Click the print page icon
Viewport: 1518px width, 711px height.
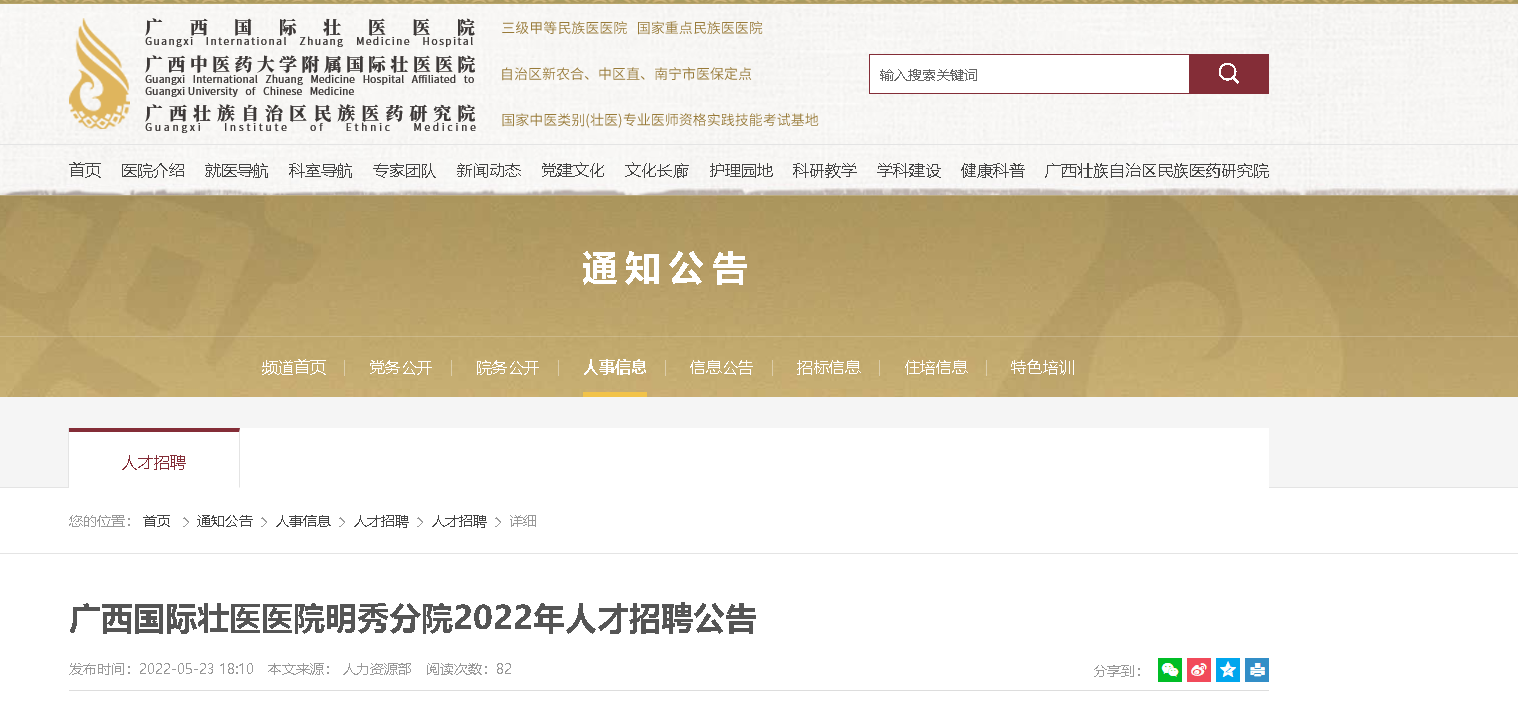[1257, 670]
